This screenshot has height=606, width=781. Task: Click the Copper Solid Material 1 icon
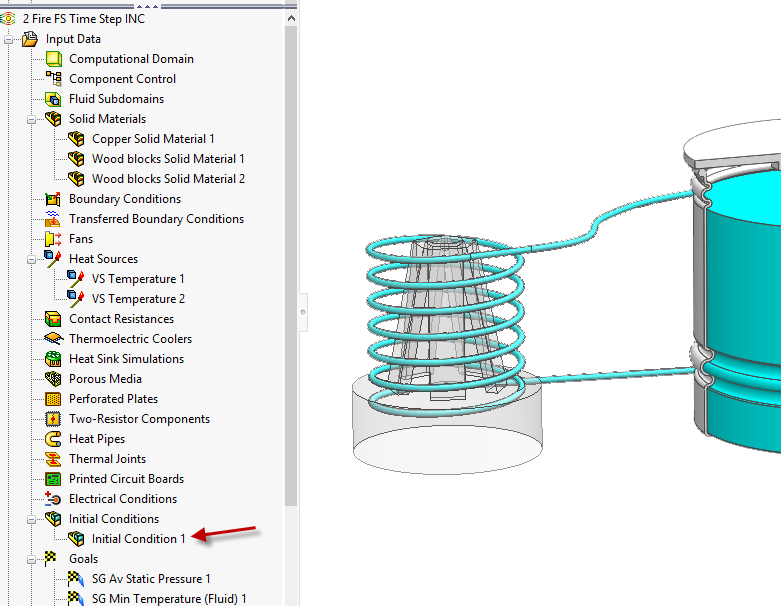tap(76, 138)
